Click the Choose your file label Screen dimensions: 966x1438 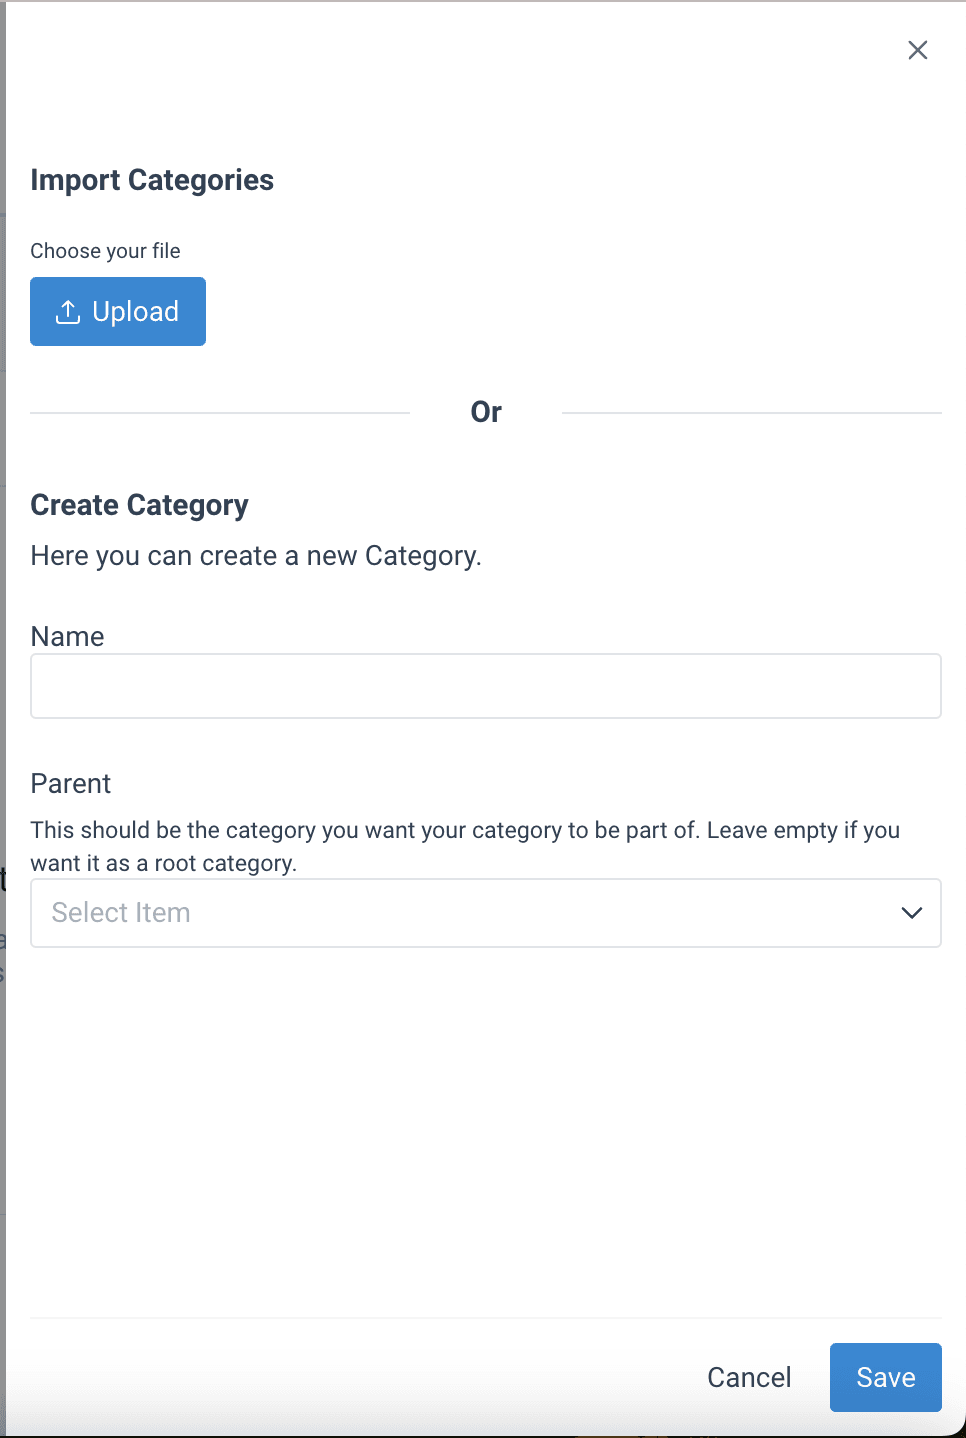(105, 251)
